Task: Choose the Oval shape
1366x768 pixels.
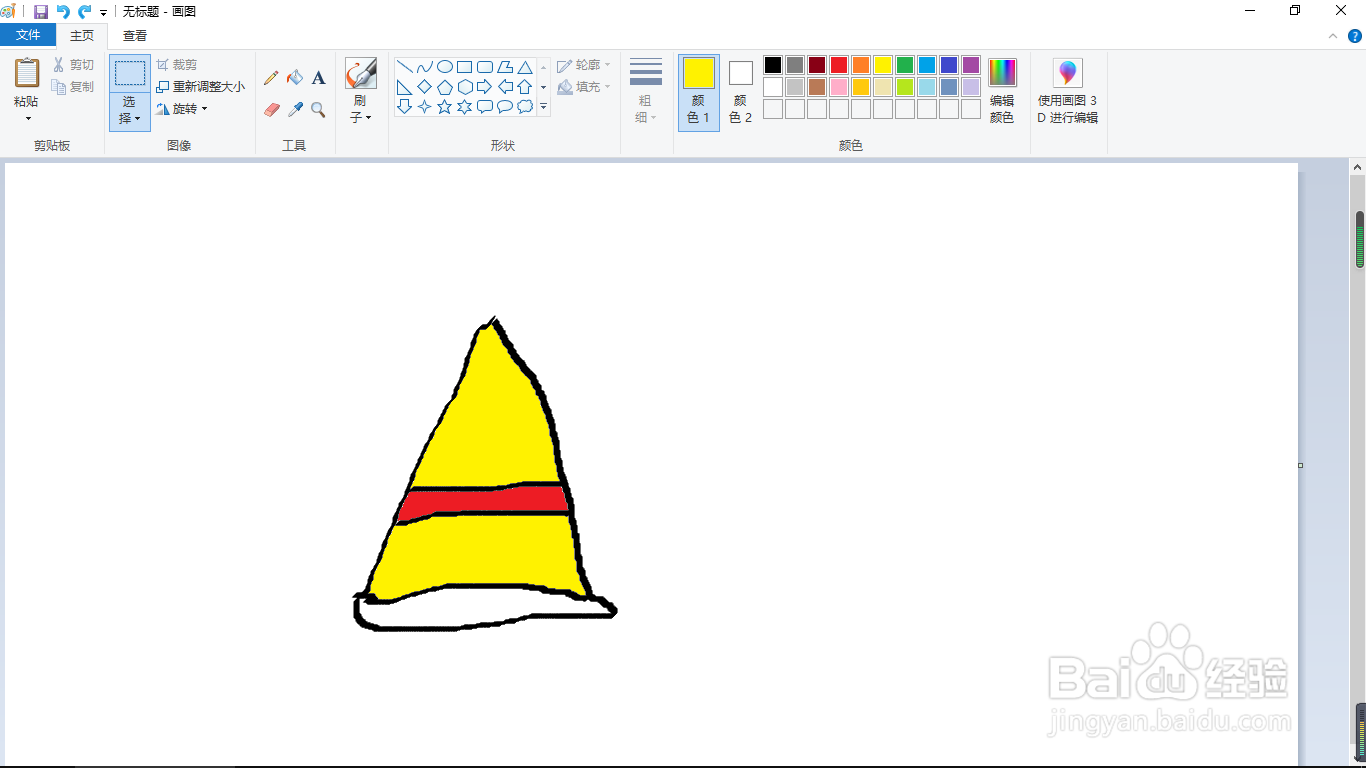Action: coord(445,67)
